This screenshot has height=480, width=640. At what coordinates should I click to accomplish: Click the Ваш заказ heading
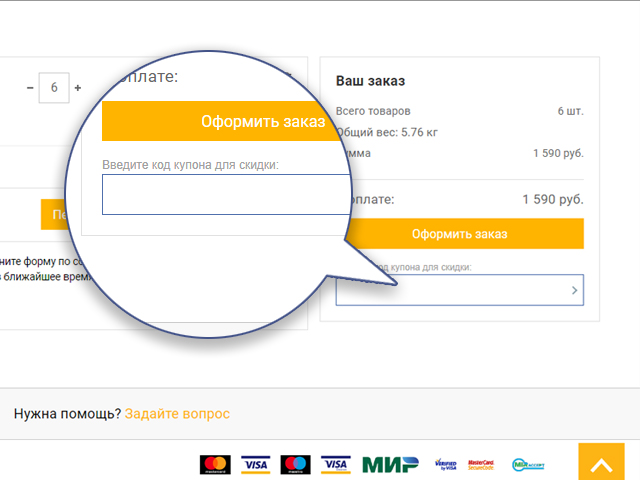(x=370, y=81)
